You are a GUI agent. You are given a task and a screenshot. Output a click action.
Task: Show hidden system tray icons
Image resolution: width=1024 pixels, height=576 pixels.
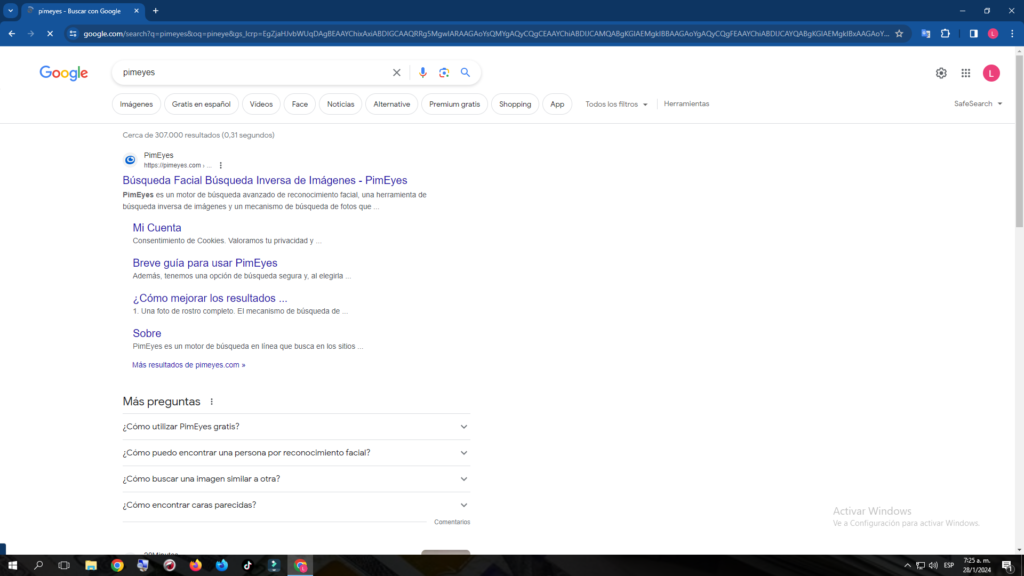tap(907, 566)
